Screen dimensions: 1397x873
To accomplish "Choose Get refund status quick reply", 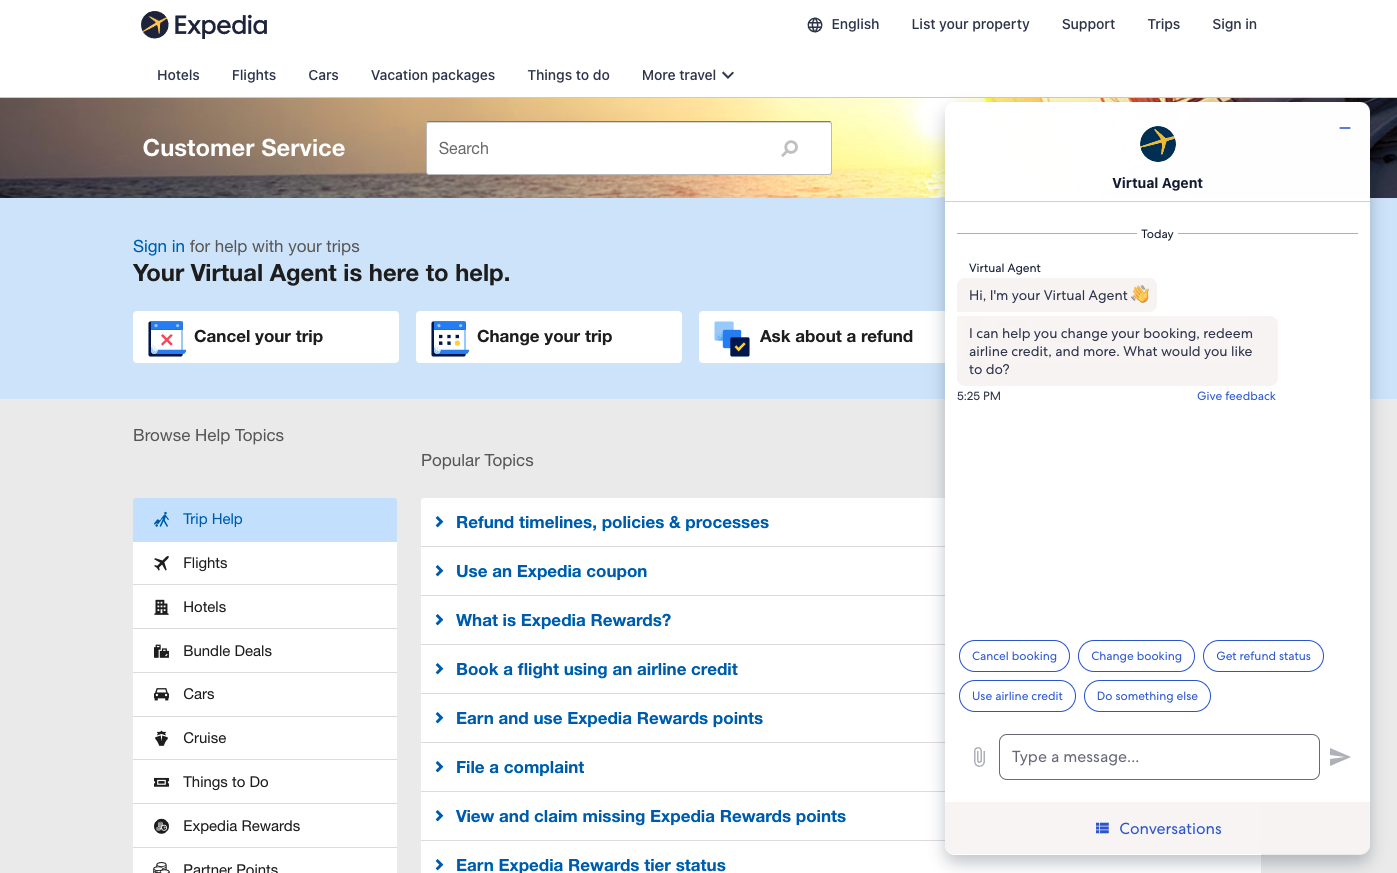I will click(x=1263, y=656).
